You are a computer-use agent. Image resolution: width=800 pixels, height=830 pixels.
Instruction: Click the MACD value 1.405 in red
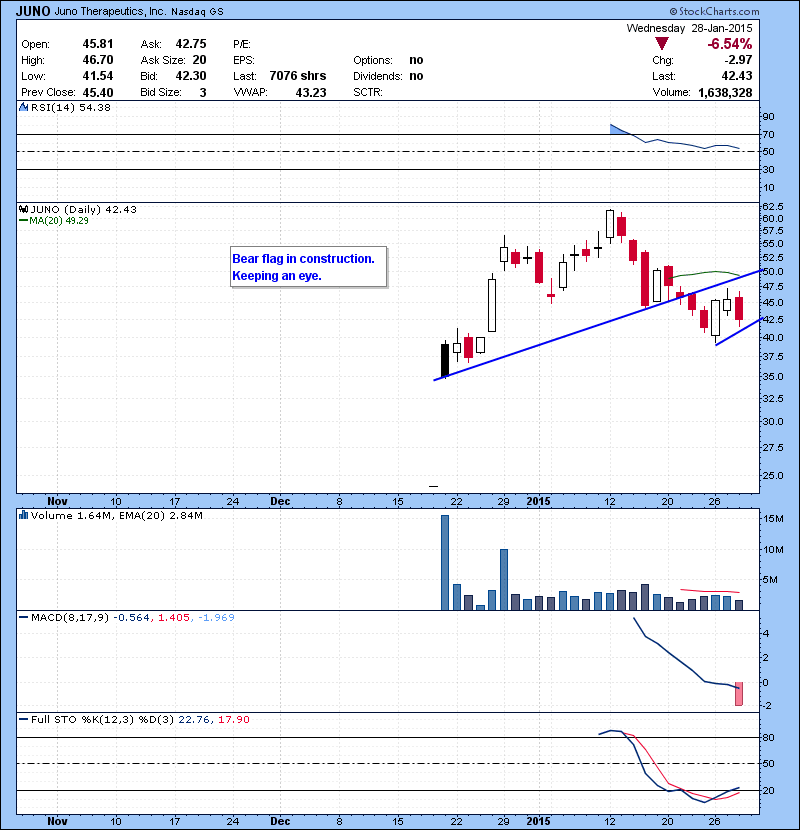[174, 617]
